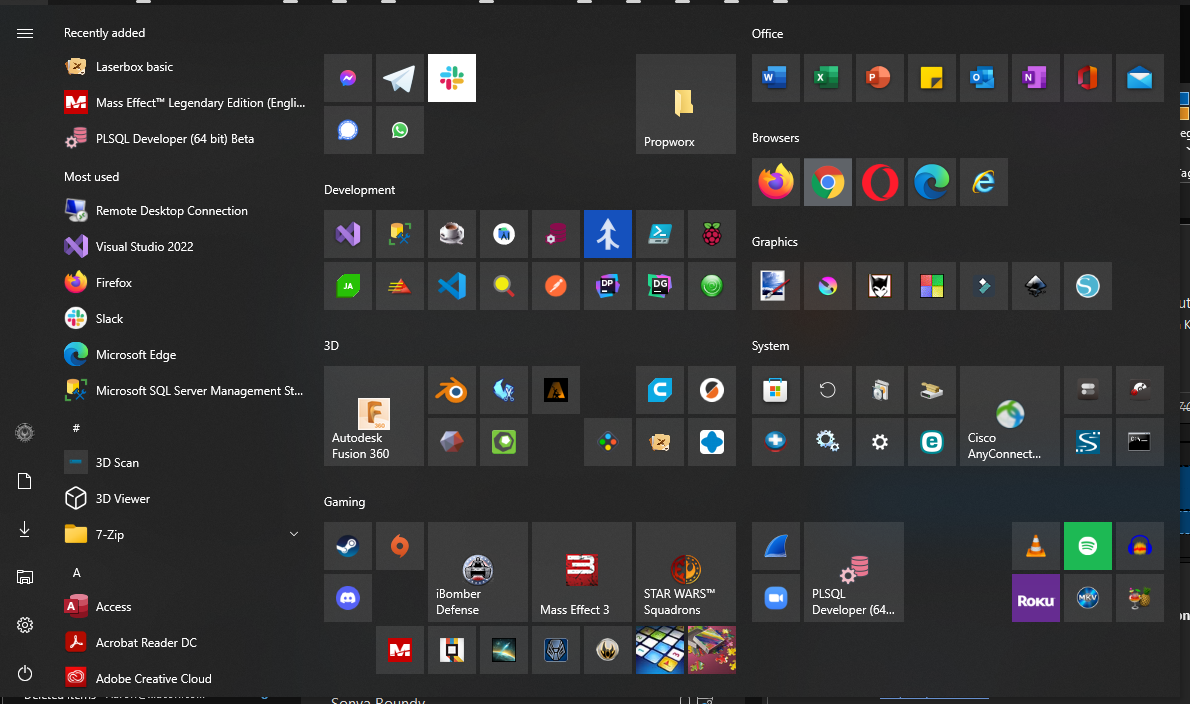Open the Telegram tile
Screen dimensions: 1190x704
[399, 77]
